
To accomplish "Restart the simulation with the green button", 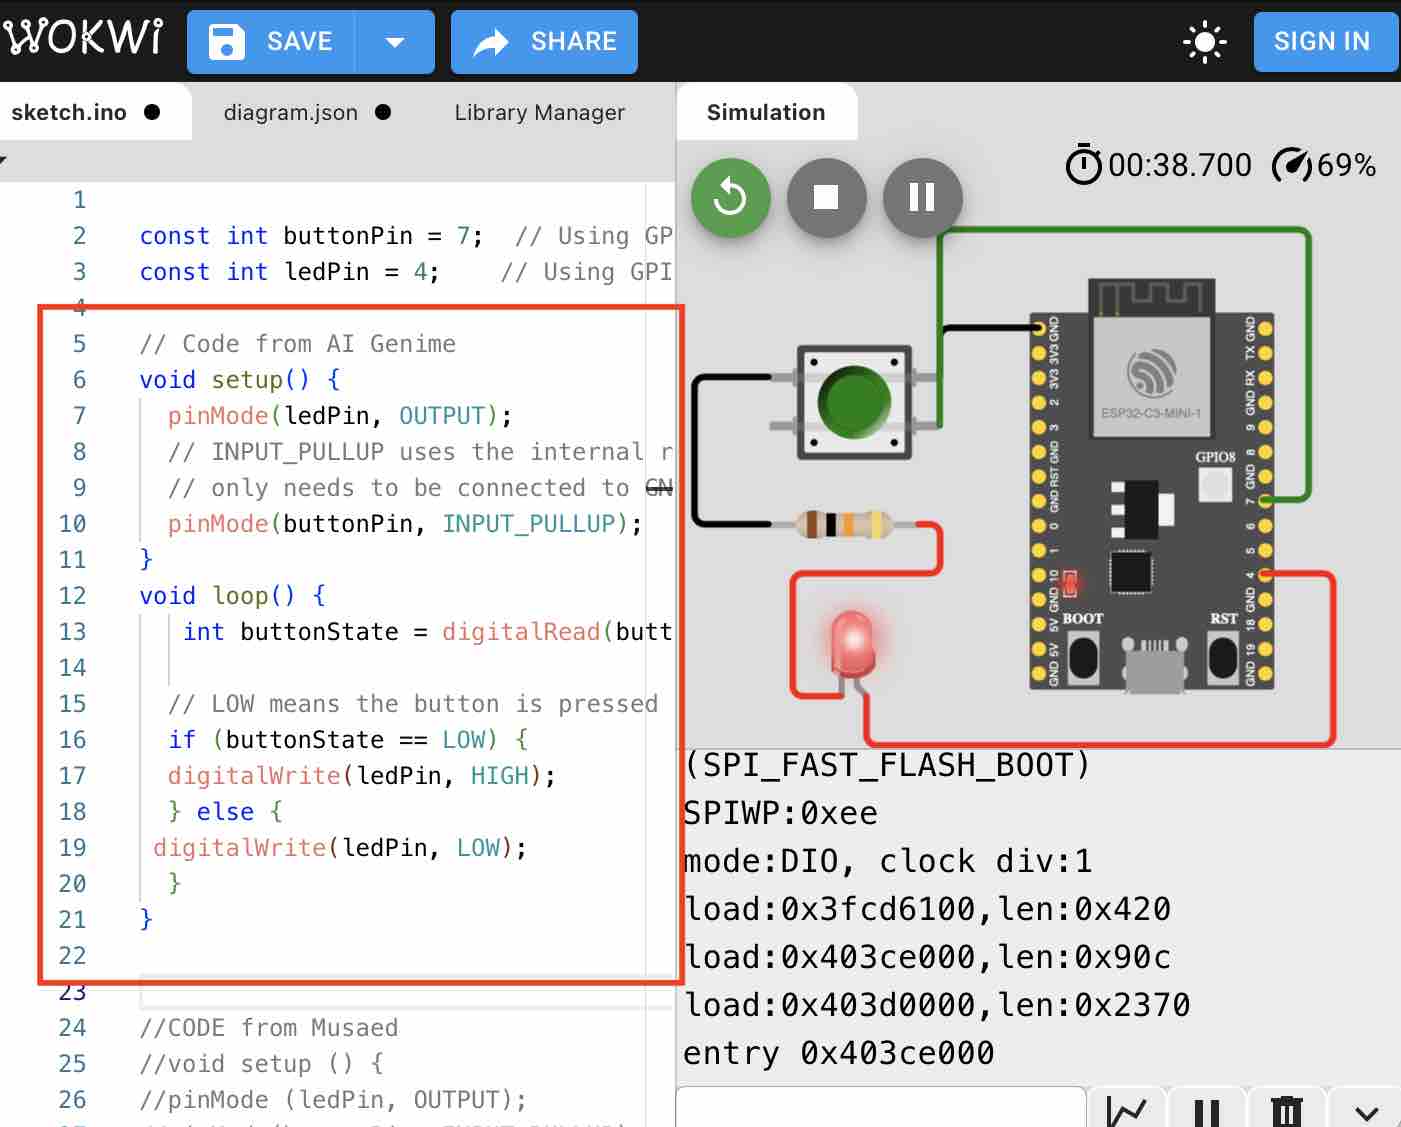I will [731, 197].
